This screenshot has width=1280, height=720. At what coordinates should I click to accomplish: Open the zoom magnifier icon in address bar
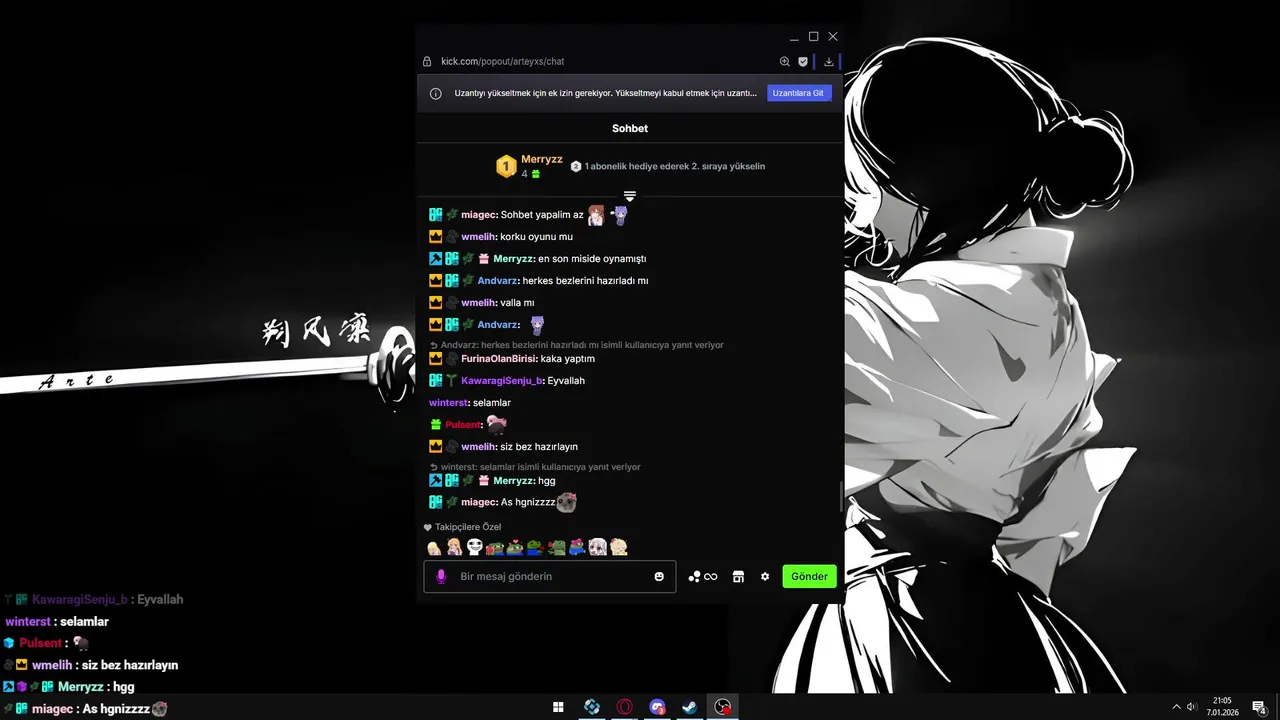pyautogui.click(x=785, y=61)
